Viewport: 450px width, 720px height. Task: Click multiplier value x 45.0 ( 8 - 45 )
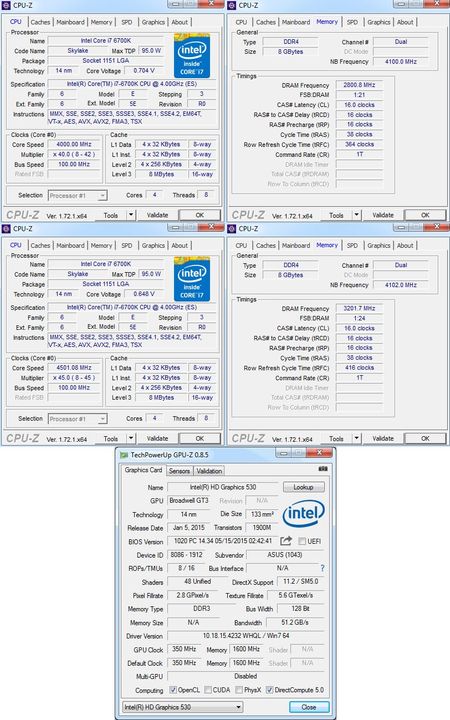[x=74, y=378]
